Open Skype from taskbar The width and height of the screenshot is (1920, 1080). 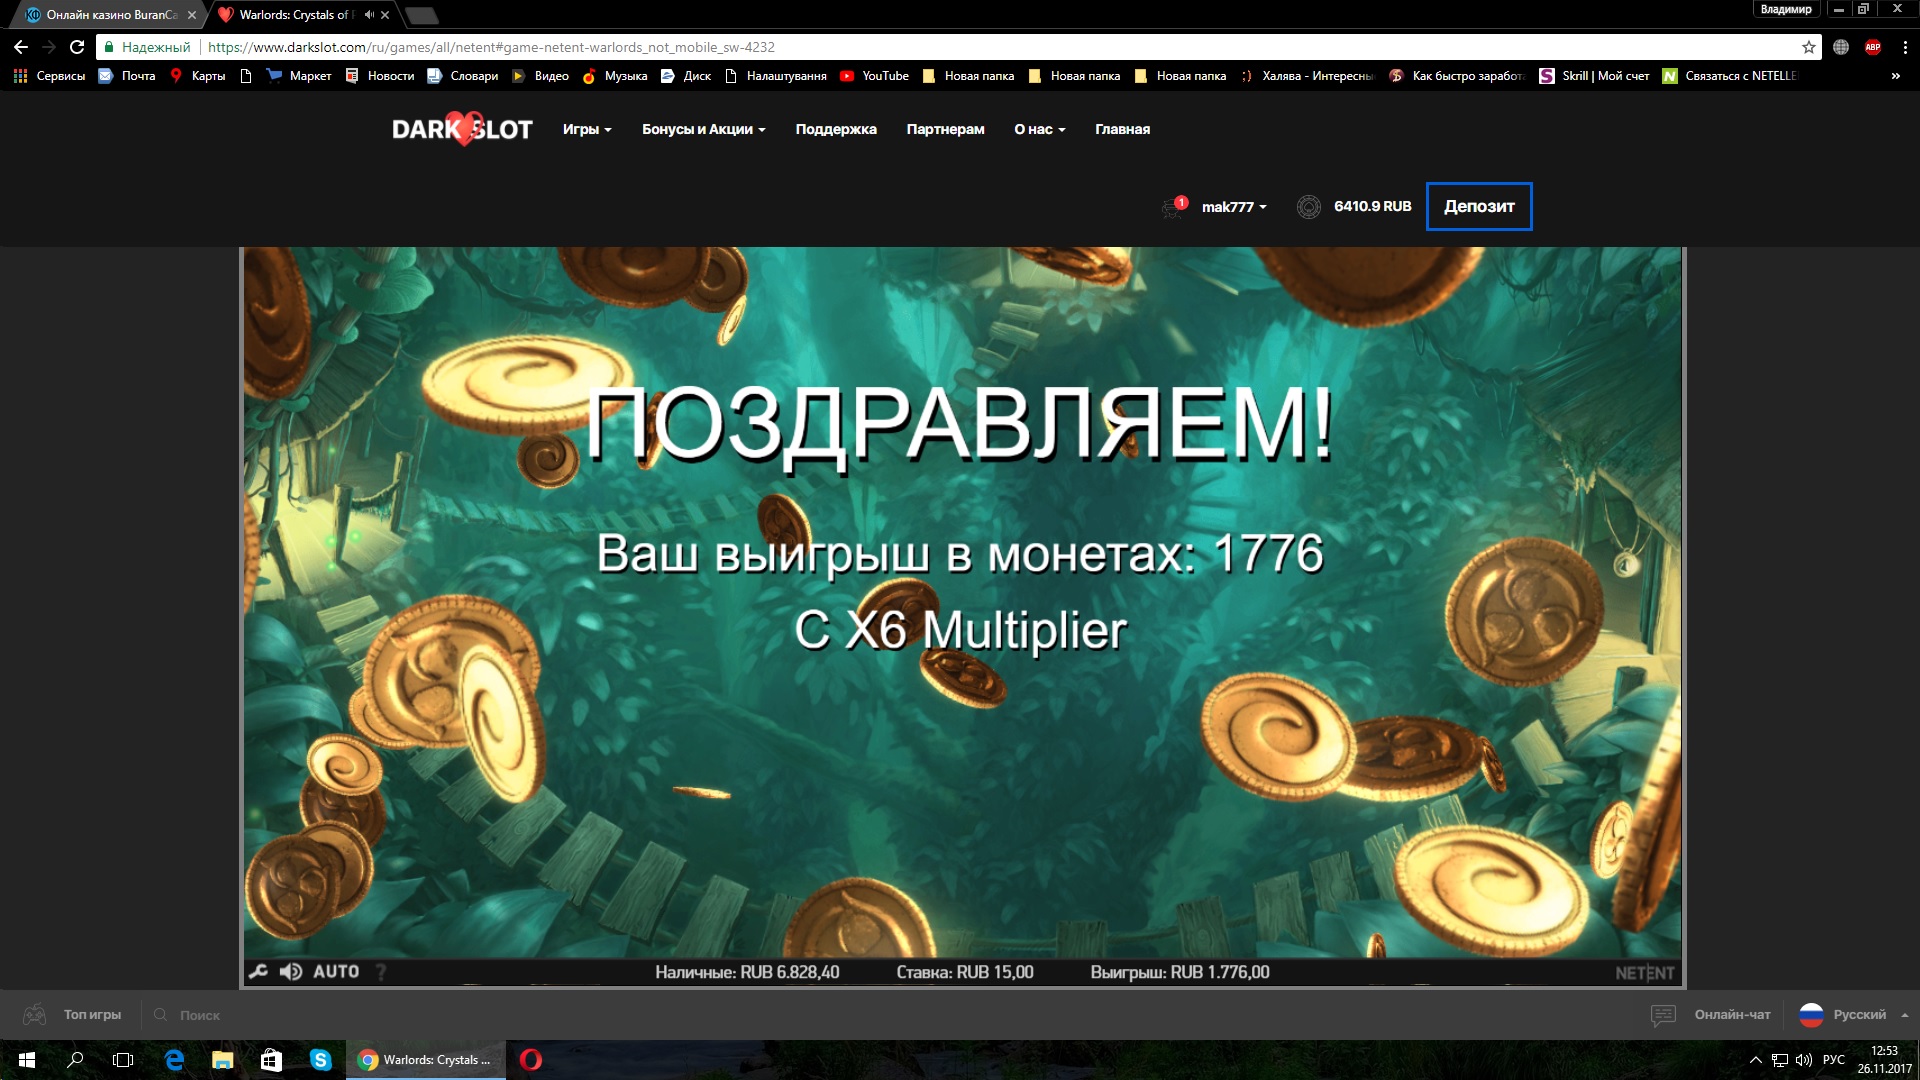coord(320,1060)
